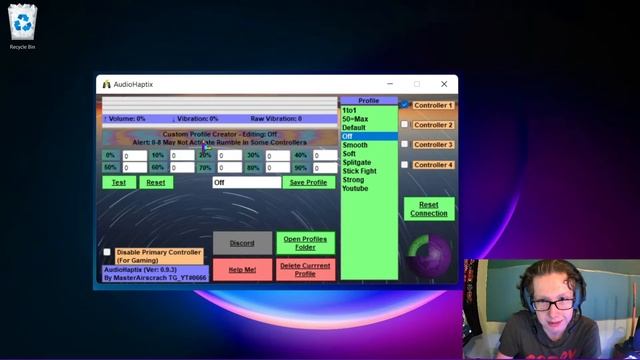Minimize the AudioHaptix window
The height and width of the screenshot is (360, 640).
coord(390,84)
